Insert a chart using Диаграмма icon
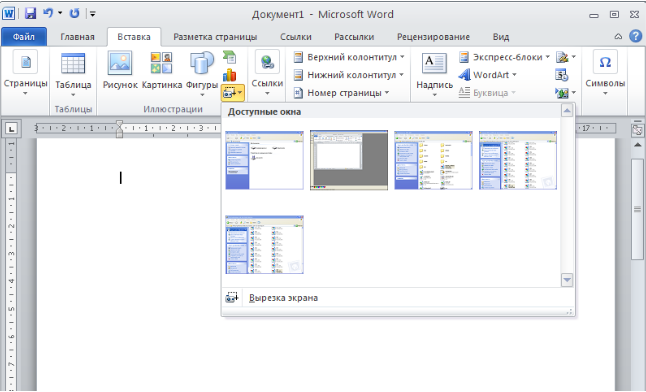The image size is (646, 392). pos(229,75)
